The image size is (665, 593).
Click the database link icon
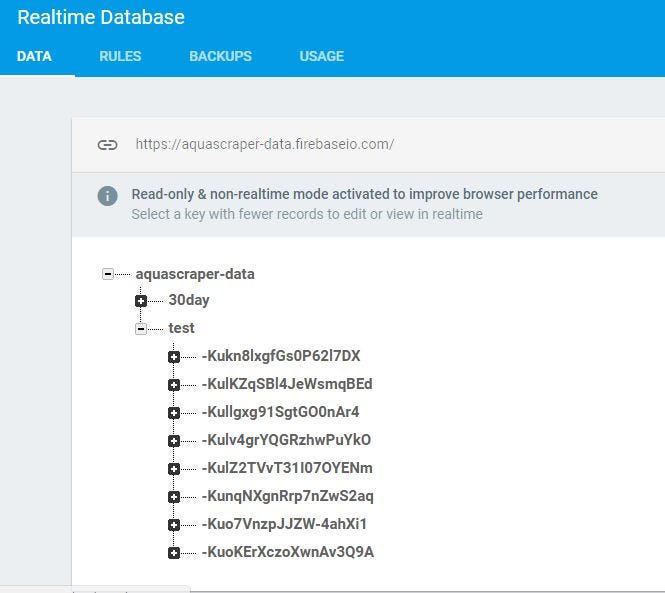pos(107,145)
